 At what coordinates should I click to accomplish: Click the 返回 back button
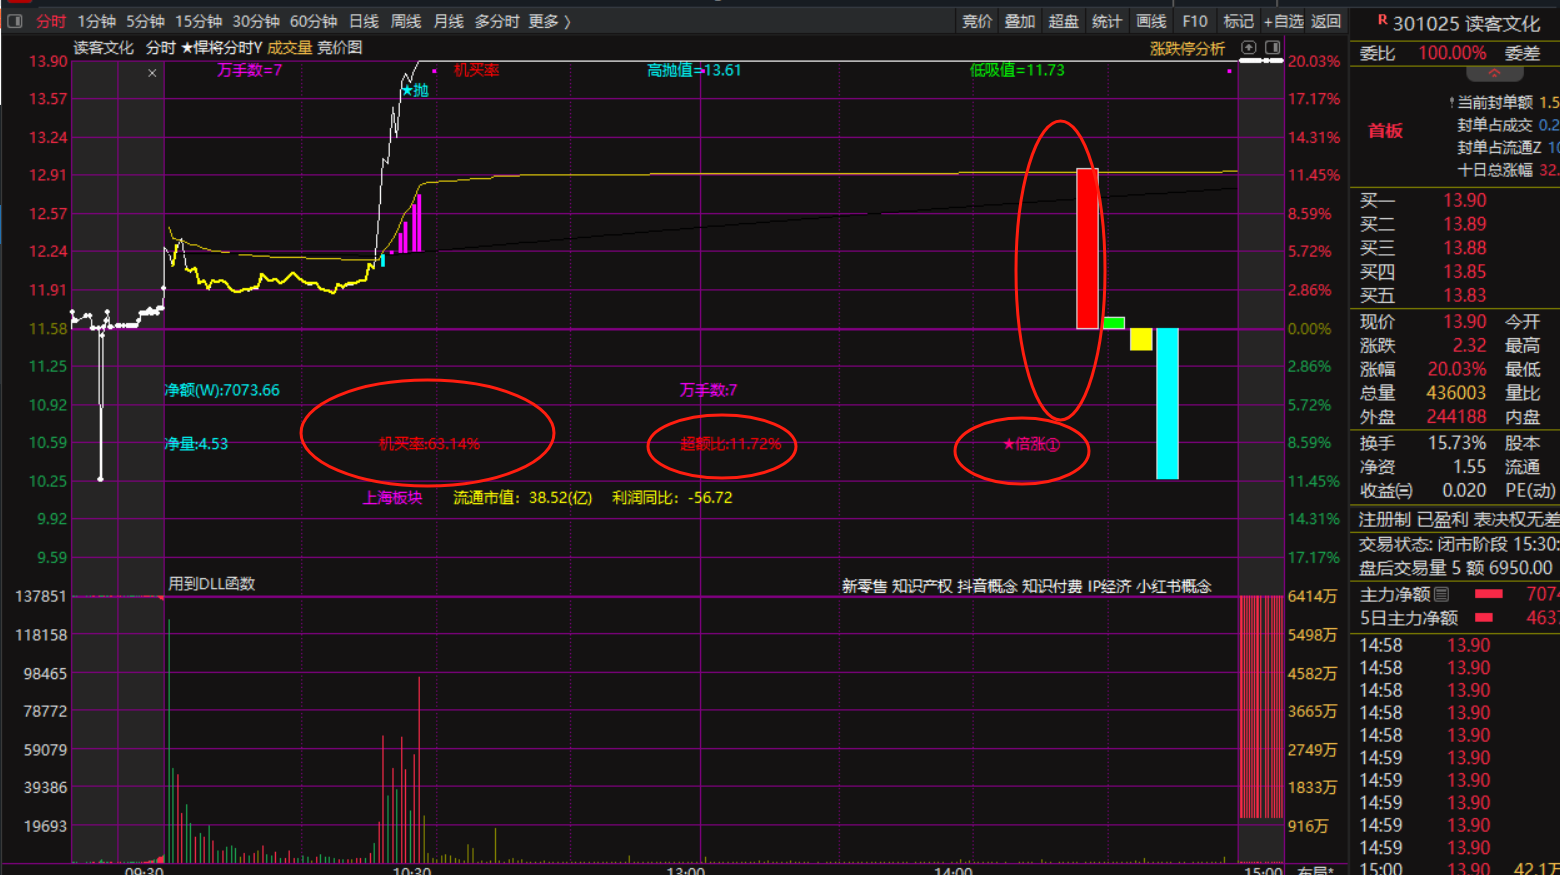coord(1326,21)
